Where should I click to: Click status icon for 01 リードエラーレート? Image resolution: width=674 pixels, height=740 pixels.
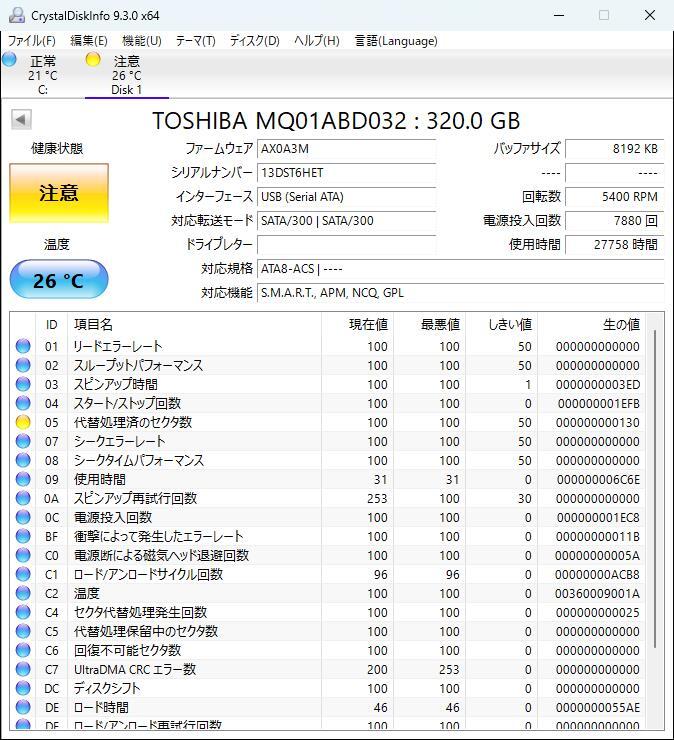23,346
